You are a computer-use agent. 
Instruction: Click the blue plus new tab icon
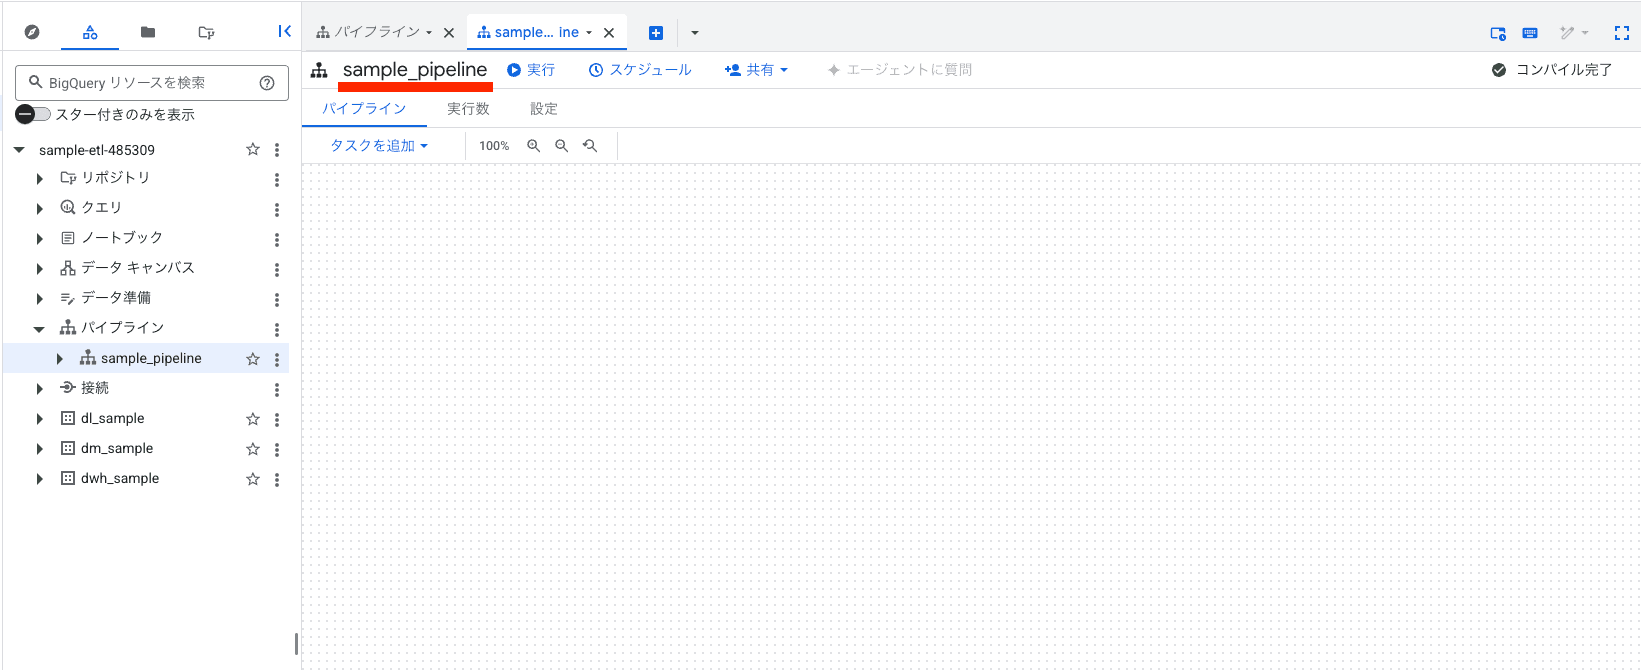click(x=656, y=33)
